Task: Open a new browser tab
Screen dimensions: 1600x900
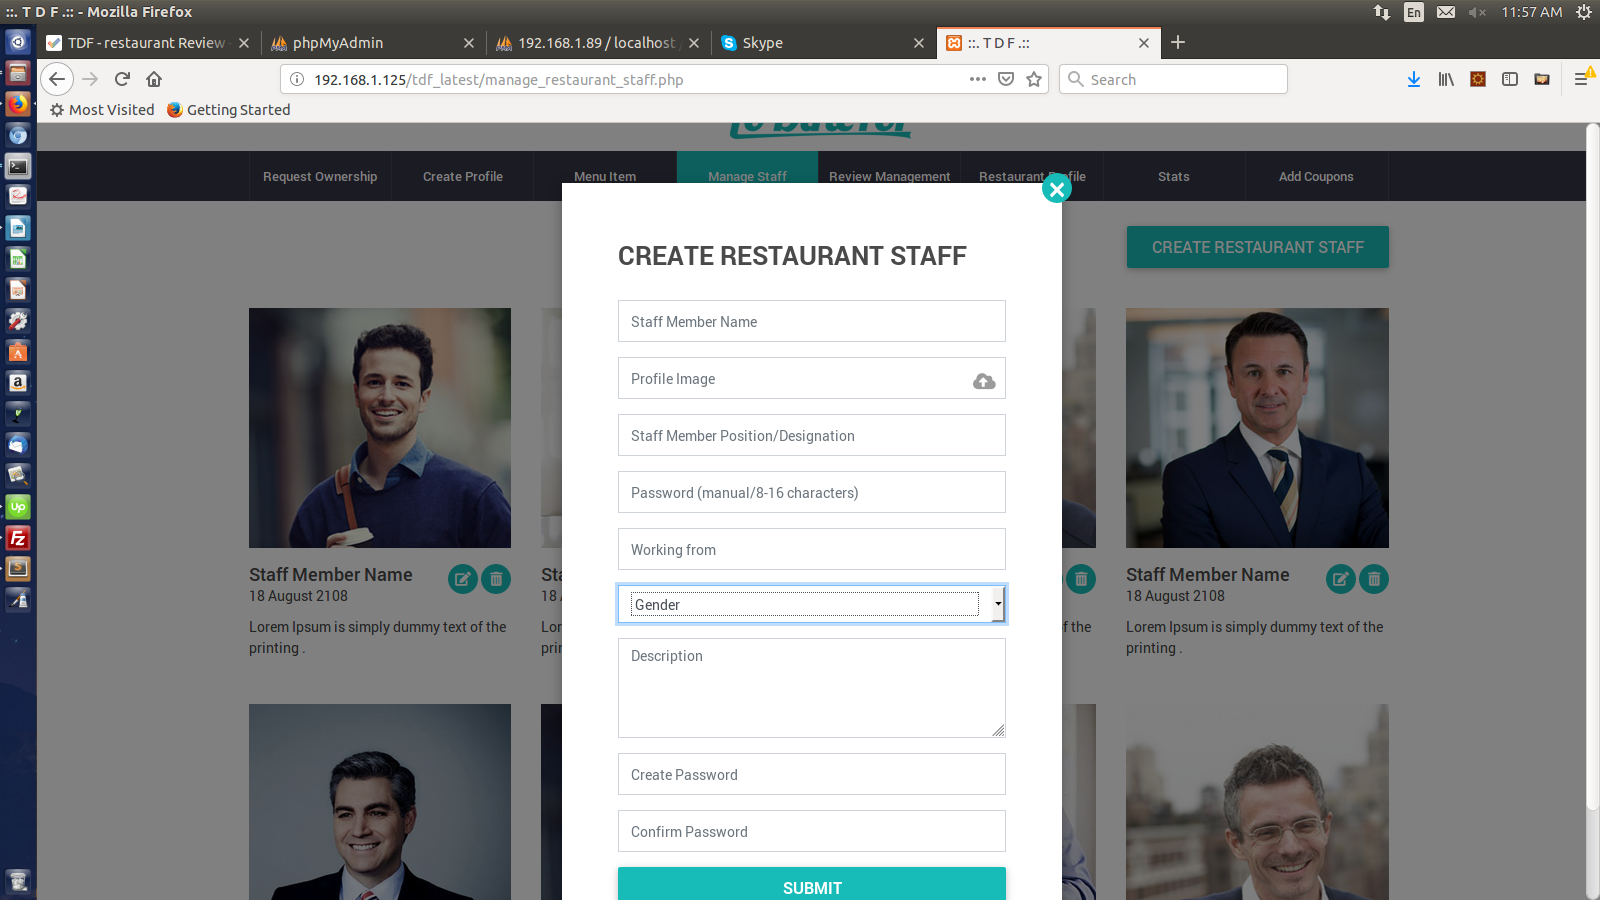Action: pos(1178,42)
